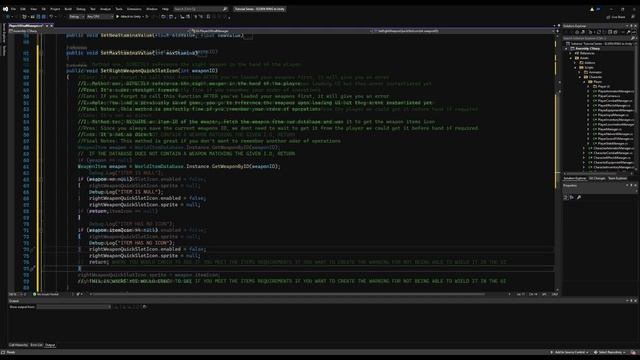Close the Output panel
The height and width of the screenshot is (360, 640).
point(635,300)
